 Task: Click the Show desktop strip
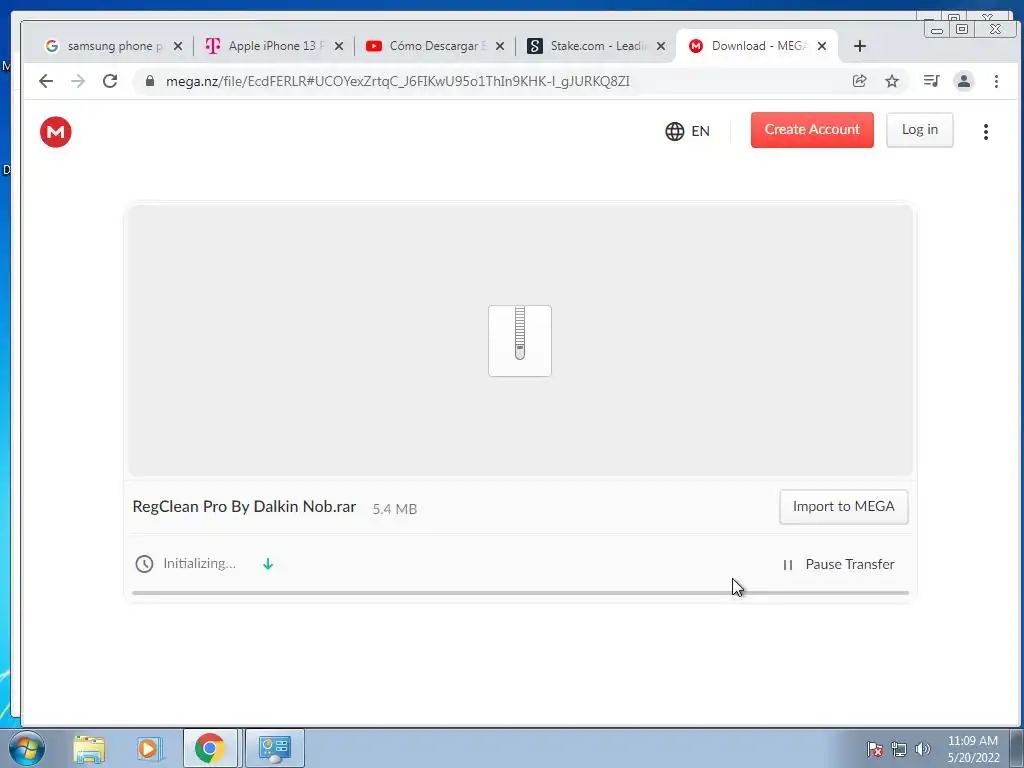click(x=1017, y=748)
